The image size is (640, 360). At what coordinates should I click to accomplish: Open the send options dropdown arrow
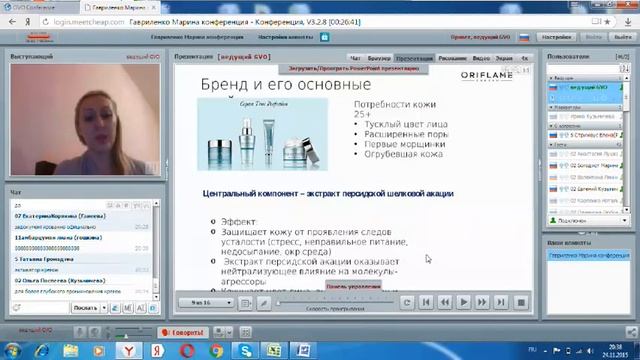click(104, 308)
